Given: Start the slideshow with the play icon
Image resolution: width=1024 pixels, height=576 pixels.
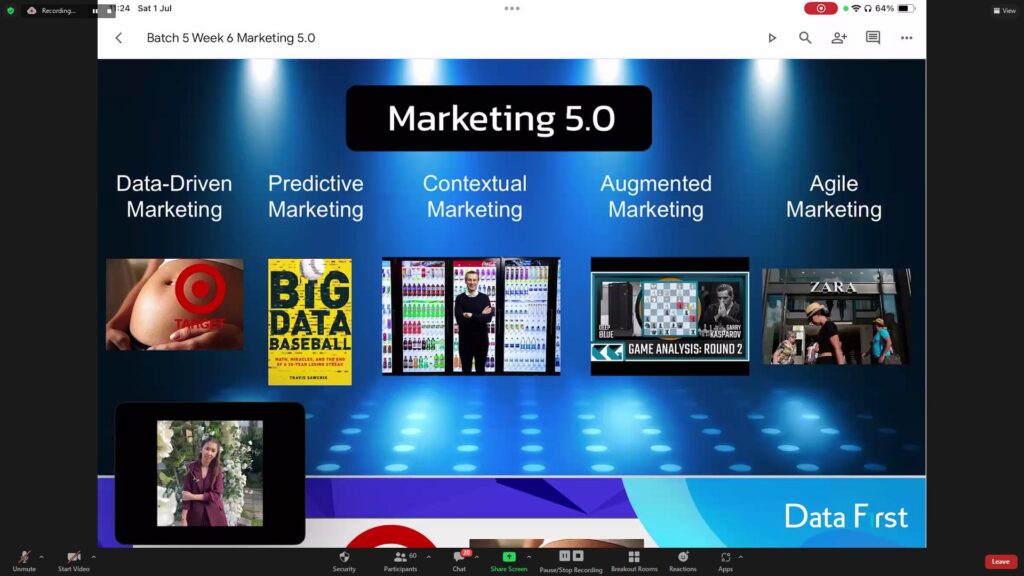Looking at the screenshot, I should (772, 38).
